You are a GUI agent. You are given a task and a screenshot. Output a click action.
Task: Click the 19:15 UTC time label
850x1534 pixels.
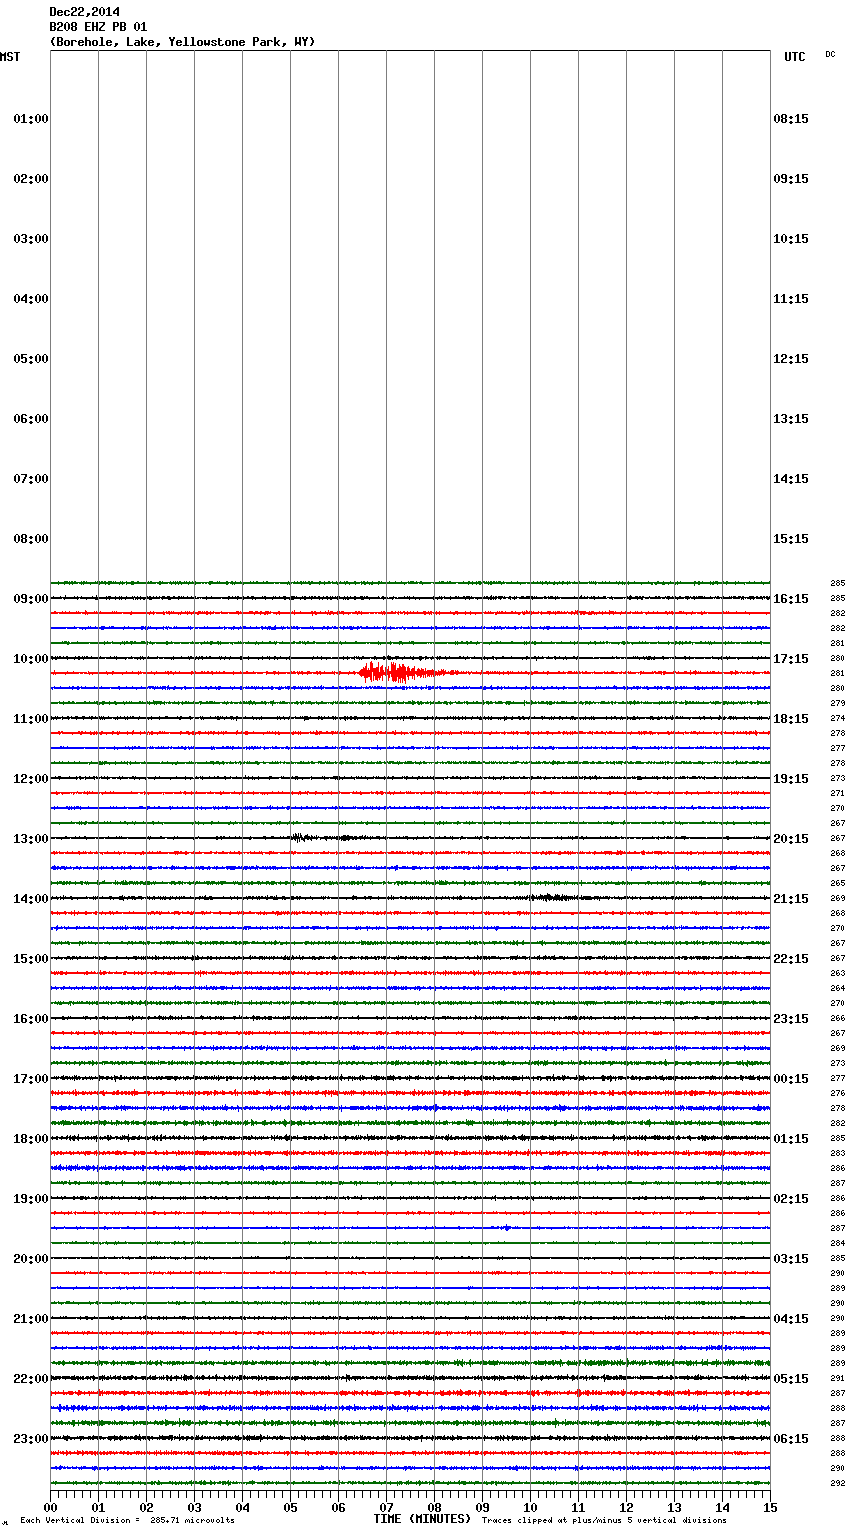point(791,779)
